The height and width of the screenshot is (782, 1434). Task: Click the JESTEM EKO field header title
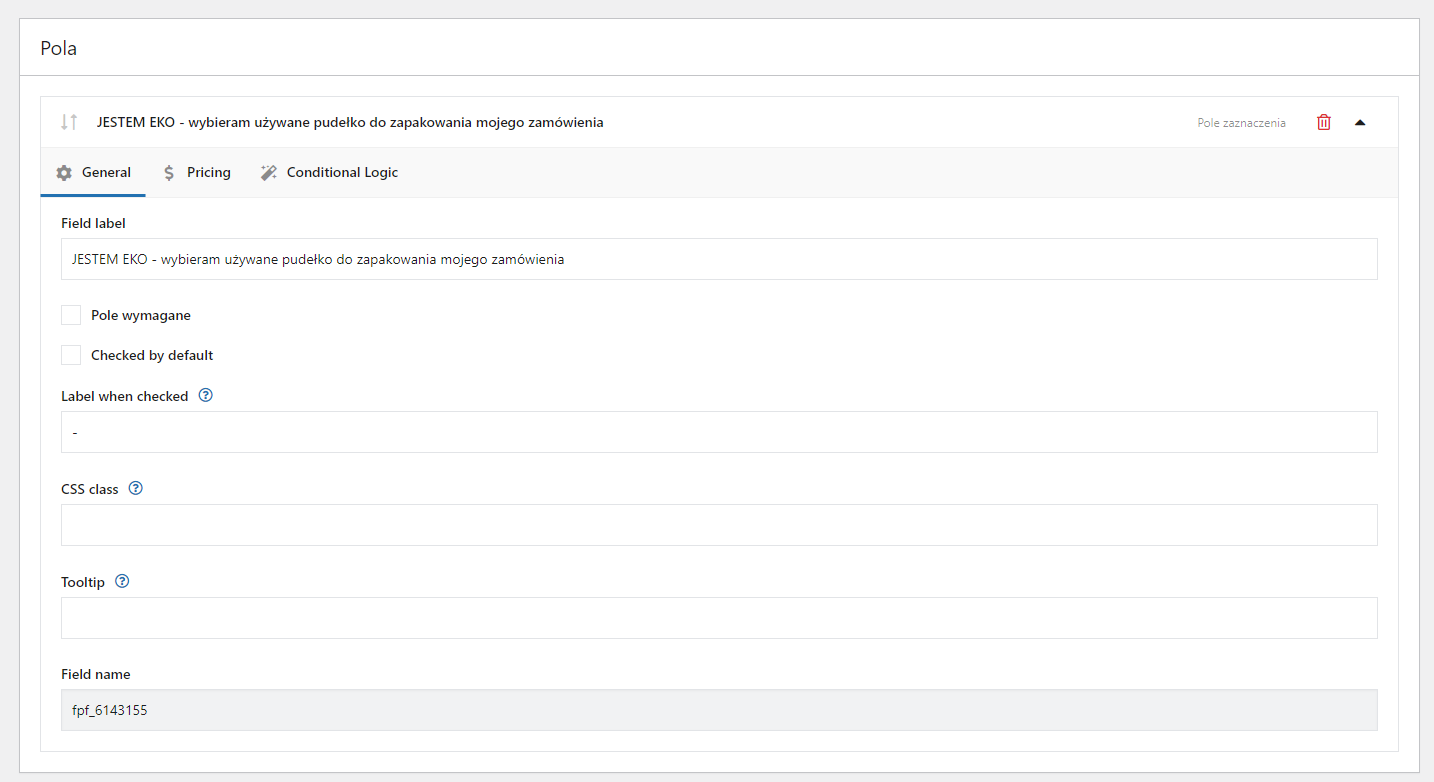[x=350, y=122]
